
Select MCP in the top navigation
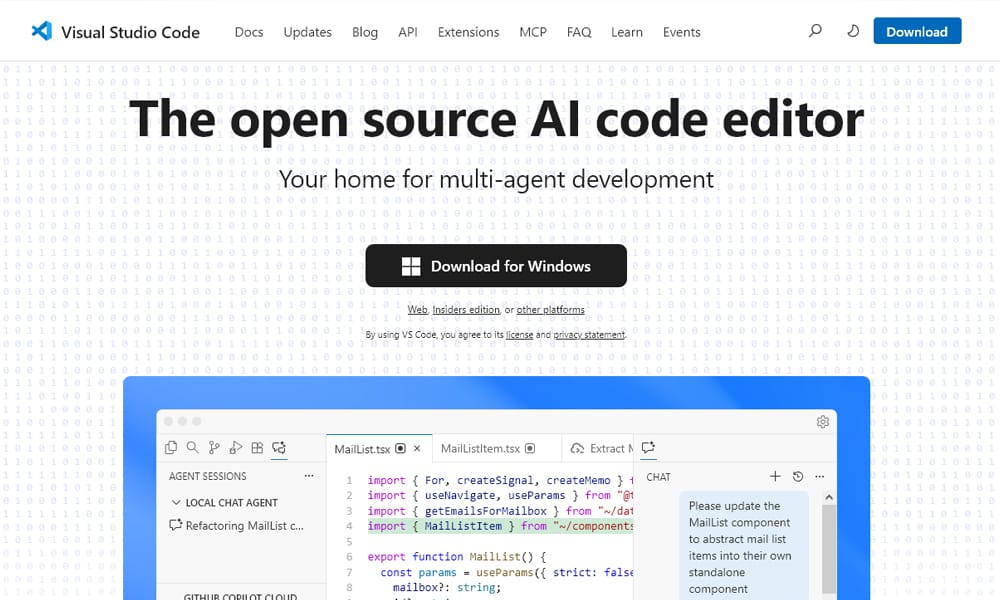[x=533, y=32]
